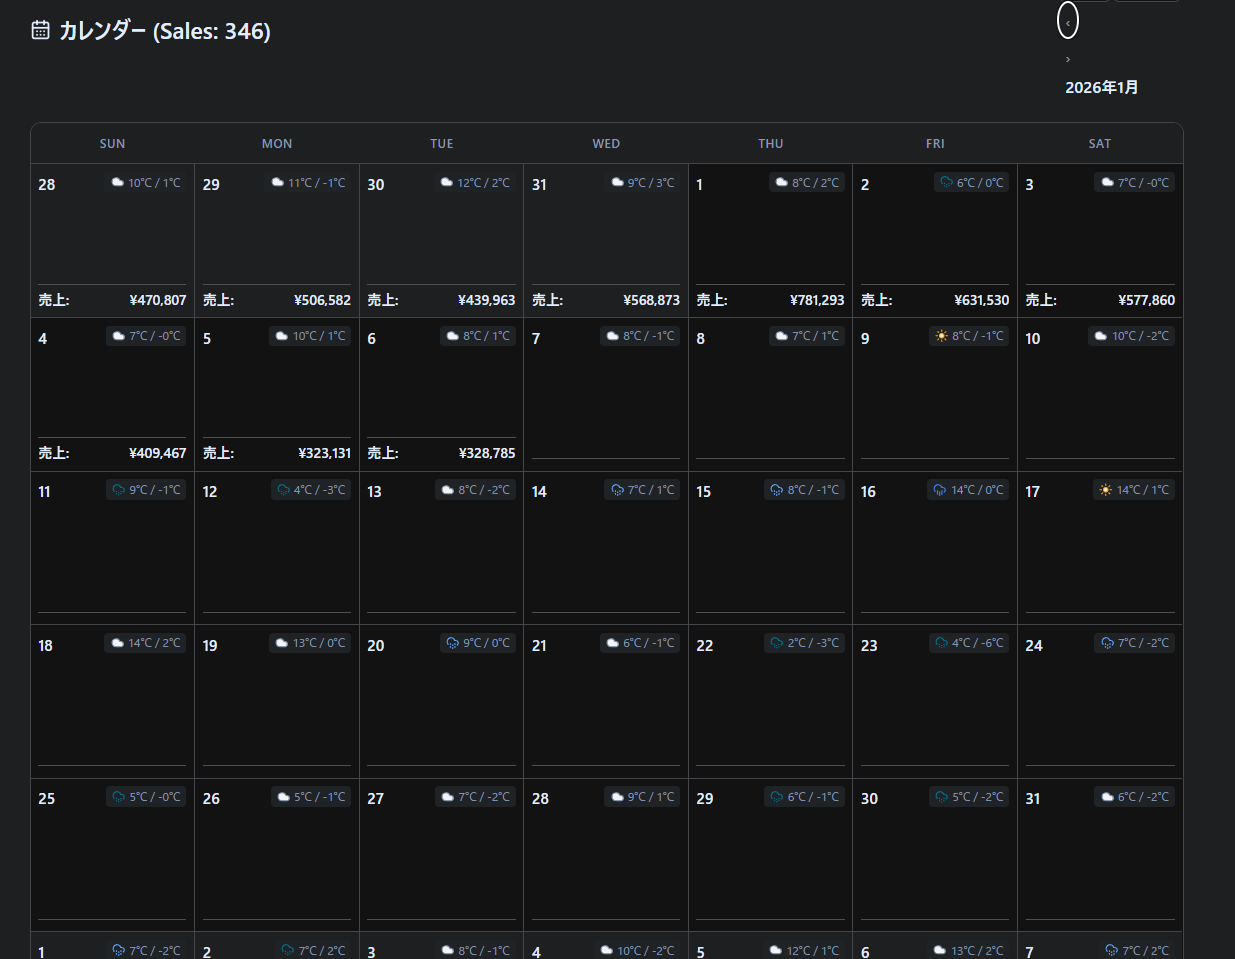Click the snow cloud icon on January 22

[777, 643]
